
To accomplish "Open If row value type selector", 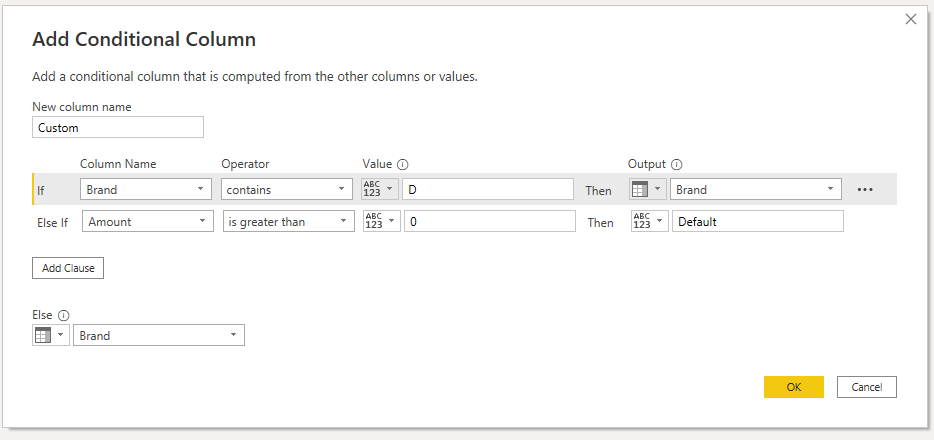I will (379, 189).
